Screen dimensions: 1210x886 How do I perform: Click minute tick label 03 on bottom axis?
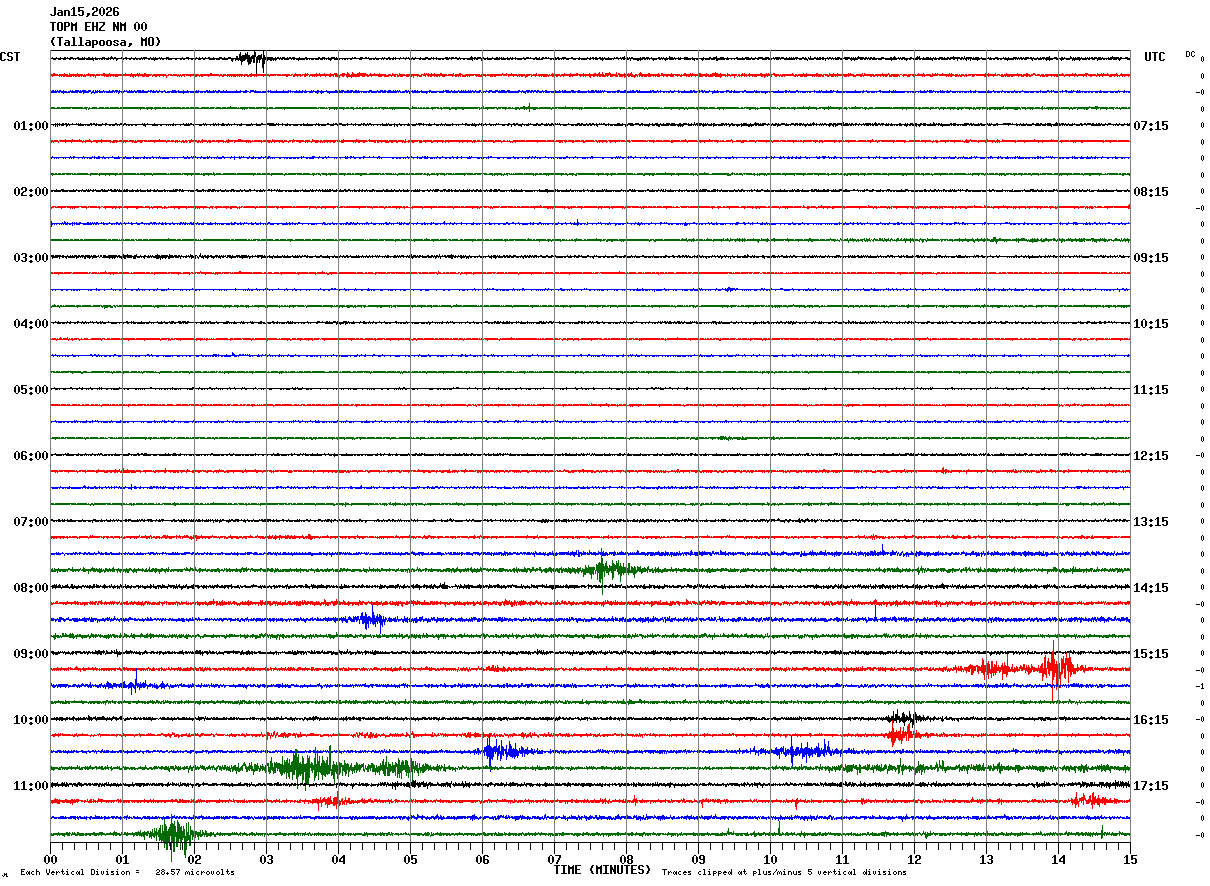pyautogui.click(x=266, y=859)
